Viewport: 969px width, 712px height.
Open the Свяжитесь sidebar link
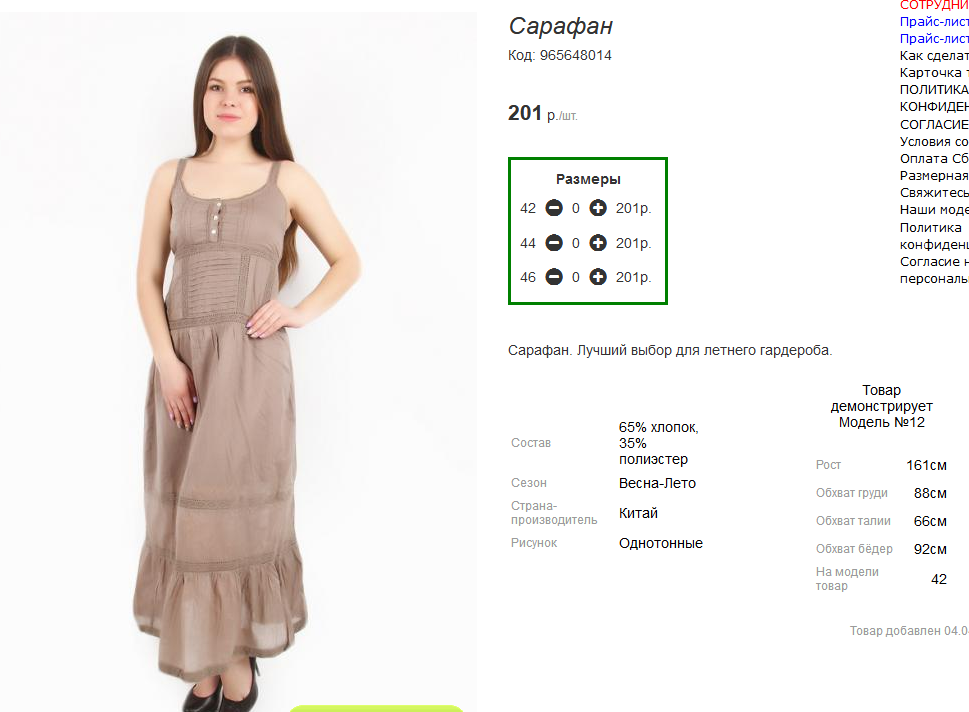[934, 193]
